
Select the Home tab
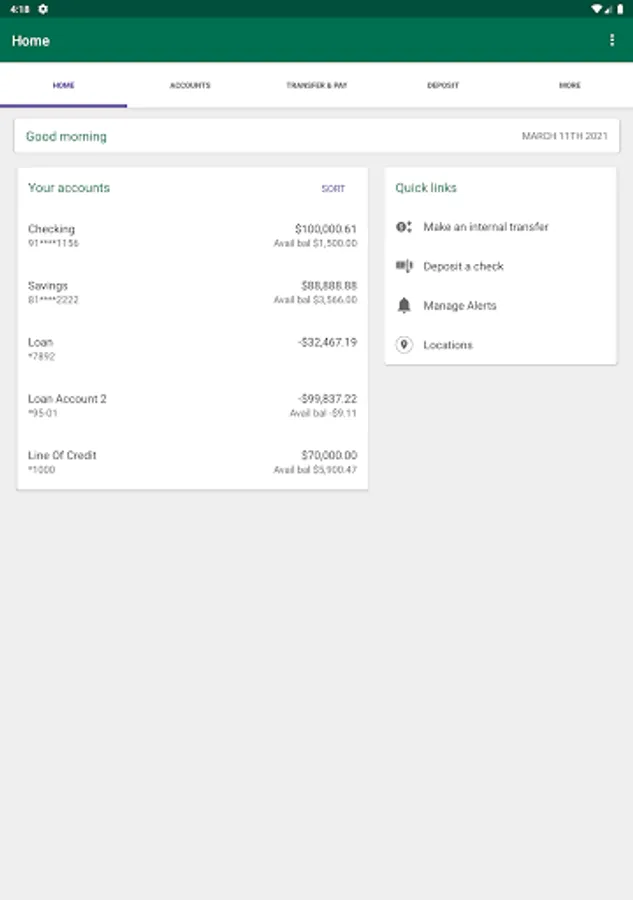(63, 86)
